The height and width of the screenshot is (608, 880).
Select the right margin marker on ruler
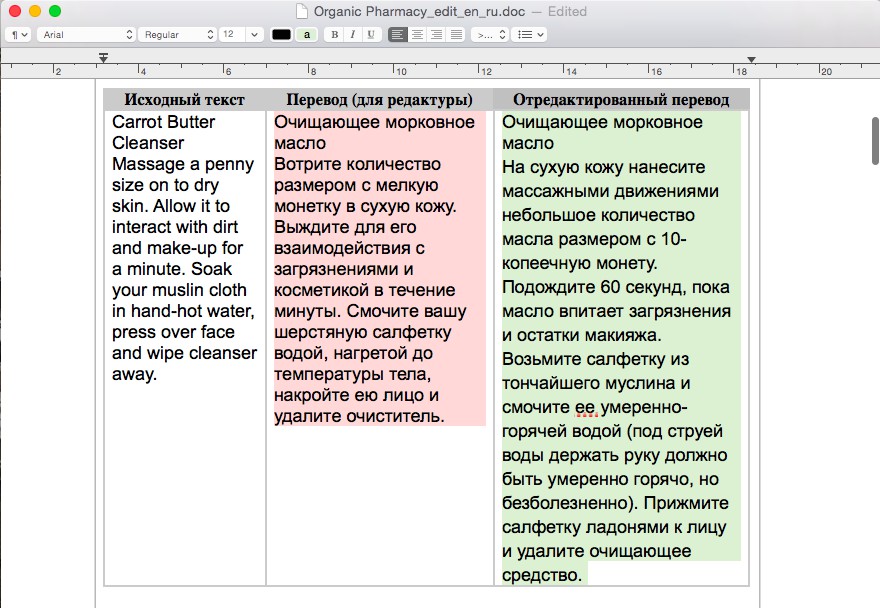751,59
